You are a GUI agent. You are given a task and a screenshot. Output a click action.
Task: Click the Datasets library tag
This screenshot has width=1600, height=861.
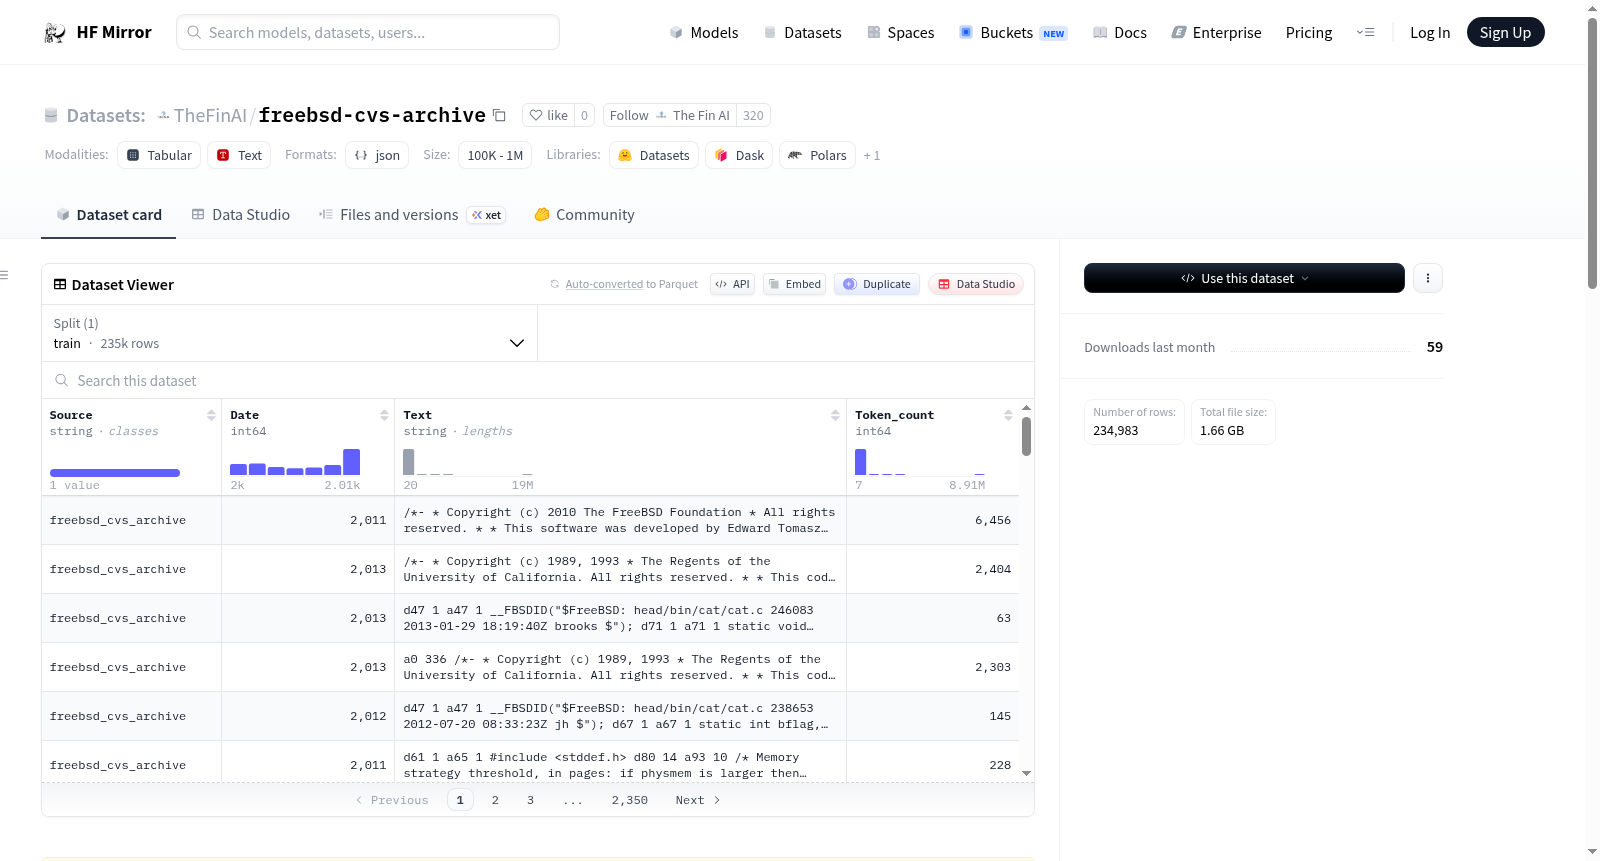[x=654, y=155]
